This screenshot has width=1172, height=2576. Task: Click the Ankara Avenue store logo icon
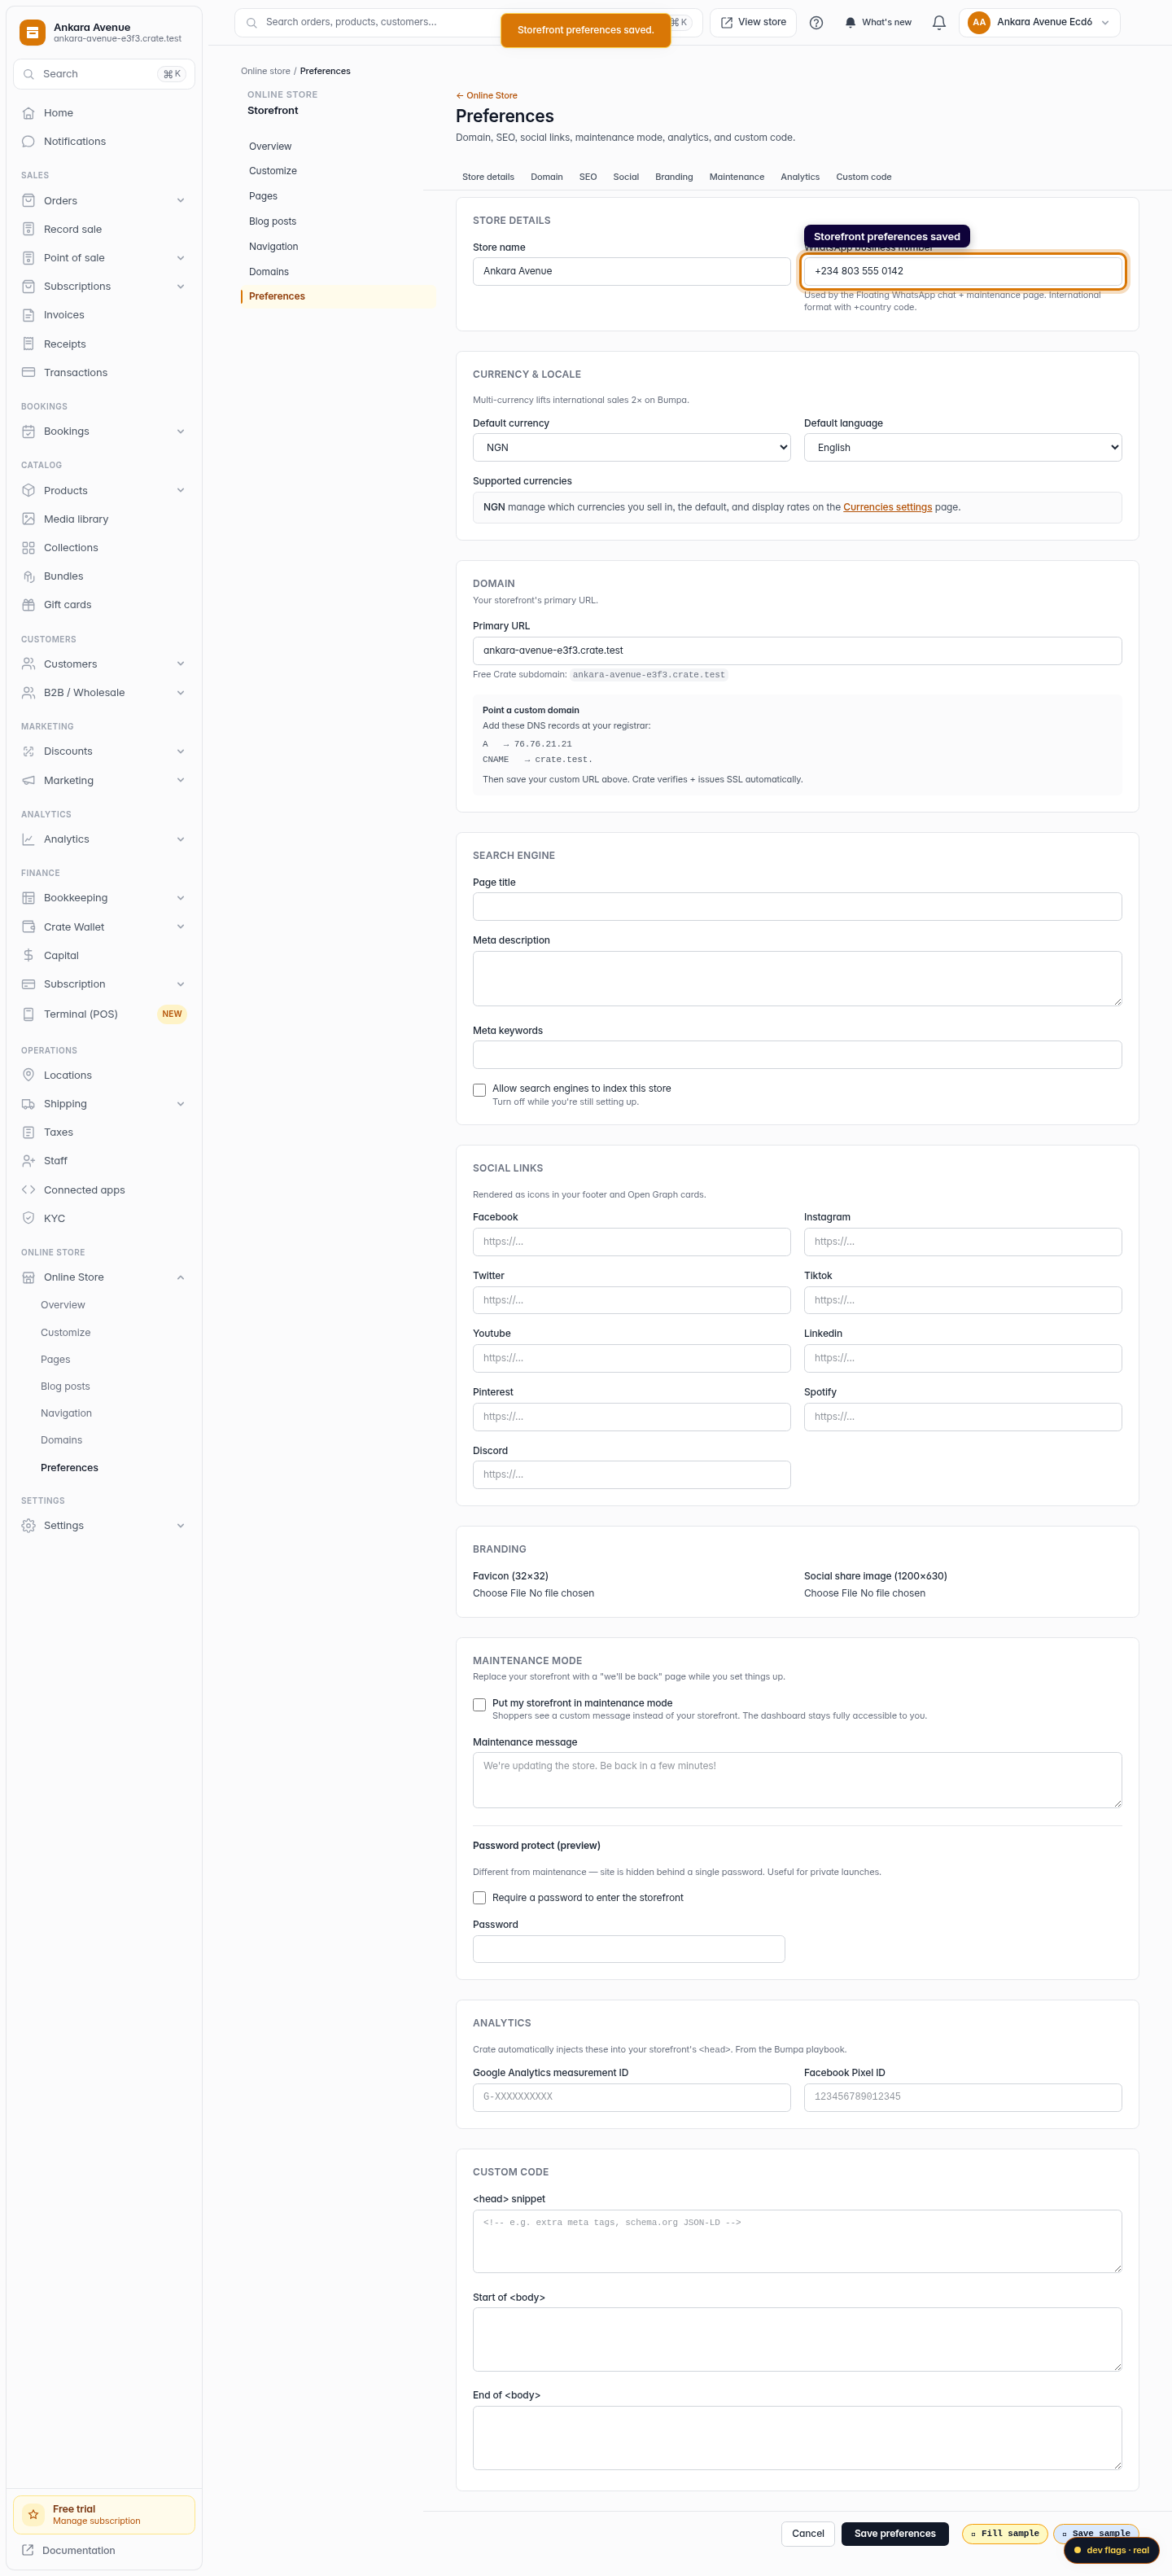point(33,32)
